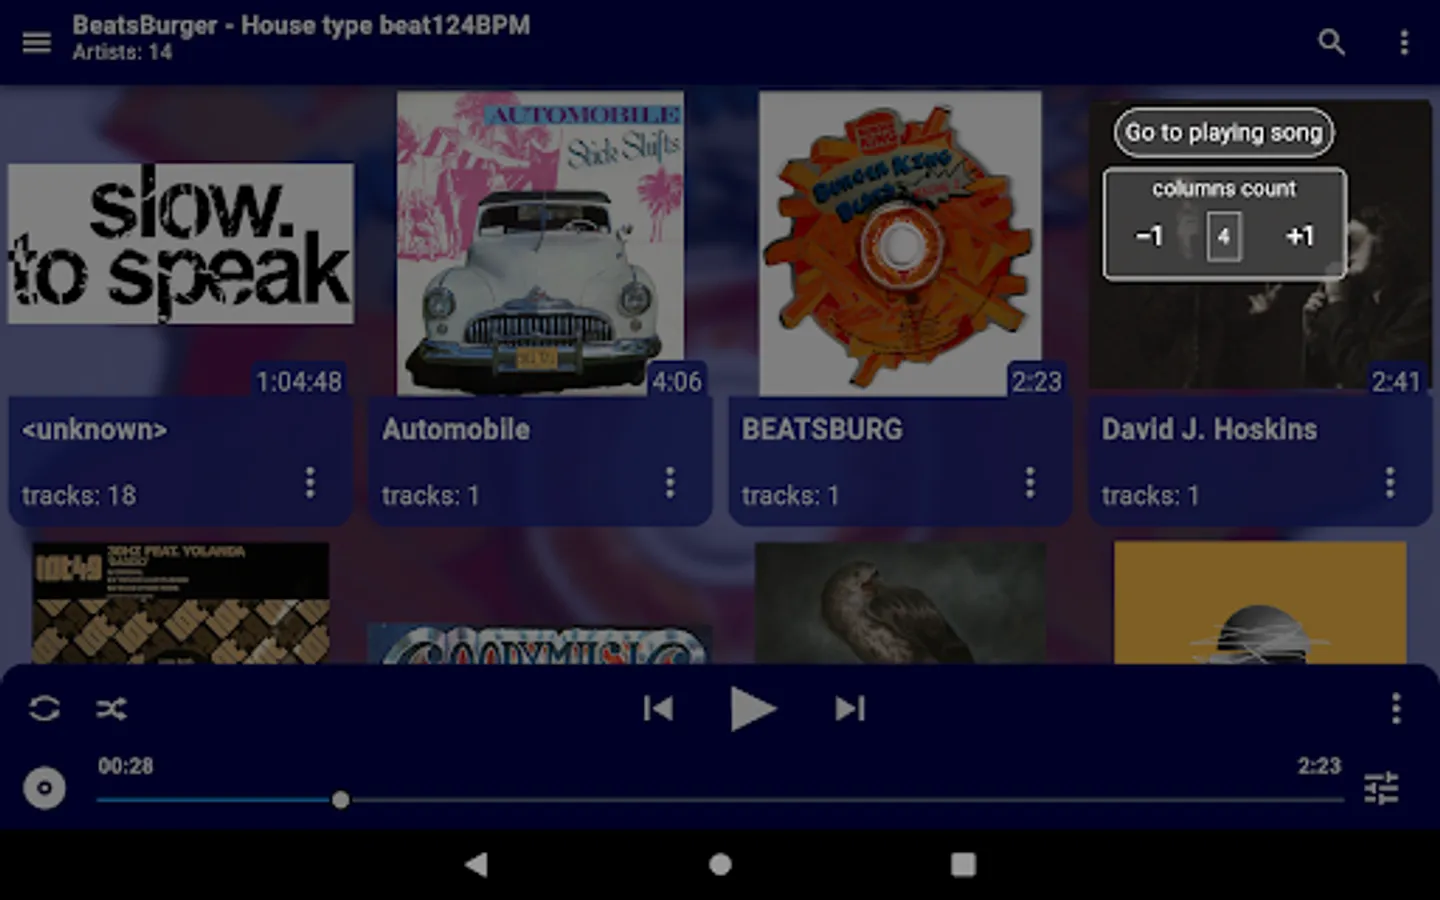This screenshot has height=900, width=1440.
Task: Toggle shuffle mode in the player
Action: click(x=111, y=709)
